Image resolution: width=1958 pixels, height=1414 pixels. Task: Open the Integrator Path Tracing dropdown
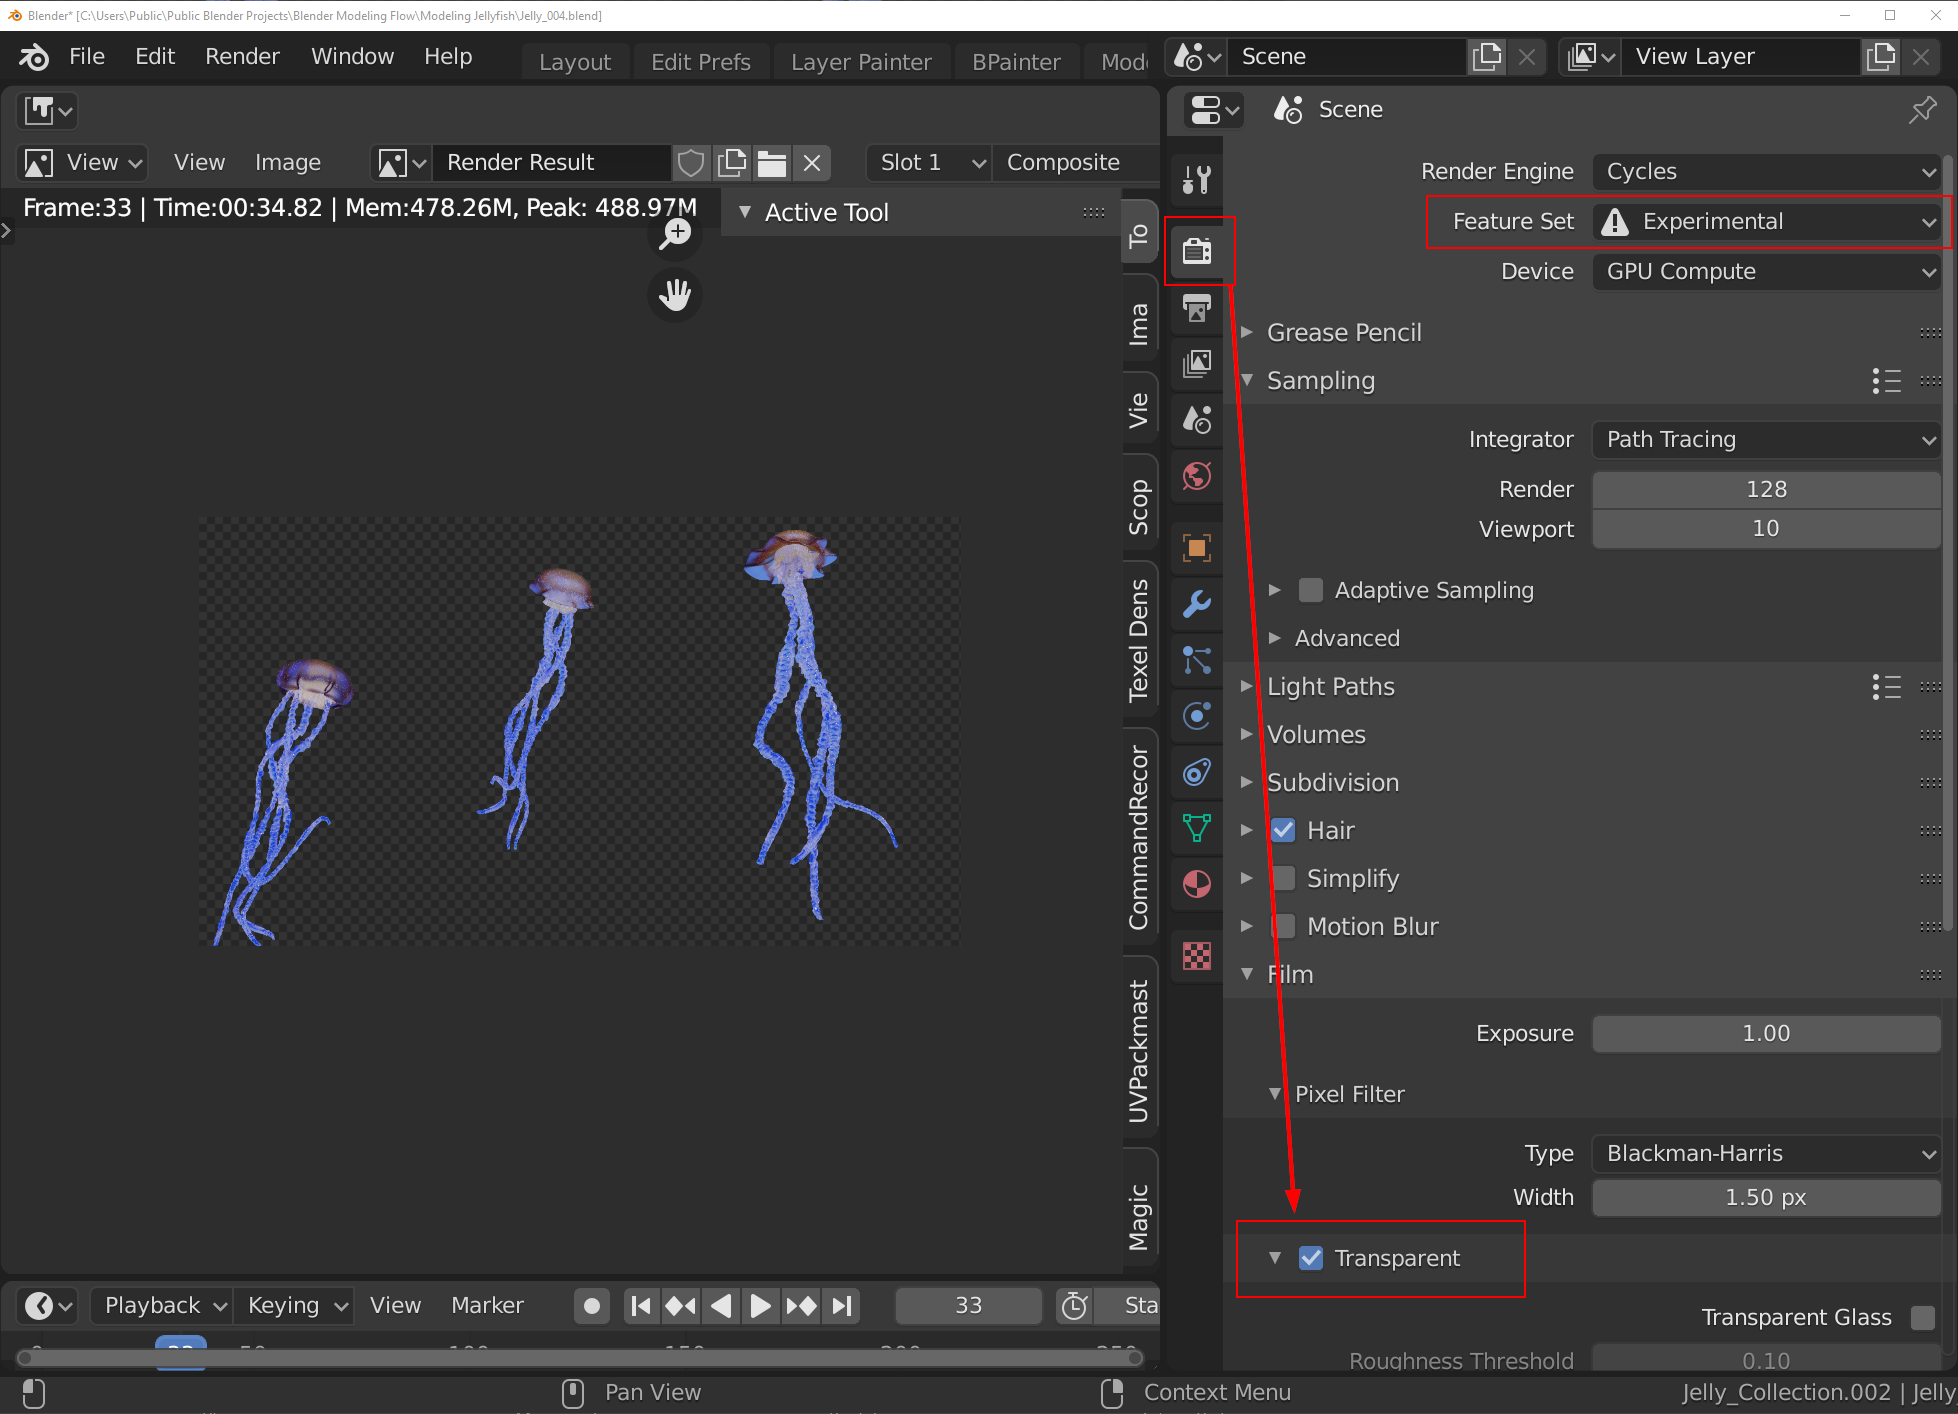click(x=1766, y=439)
